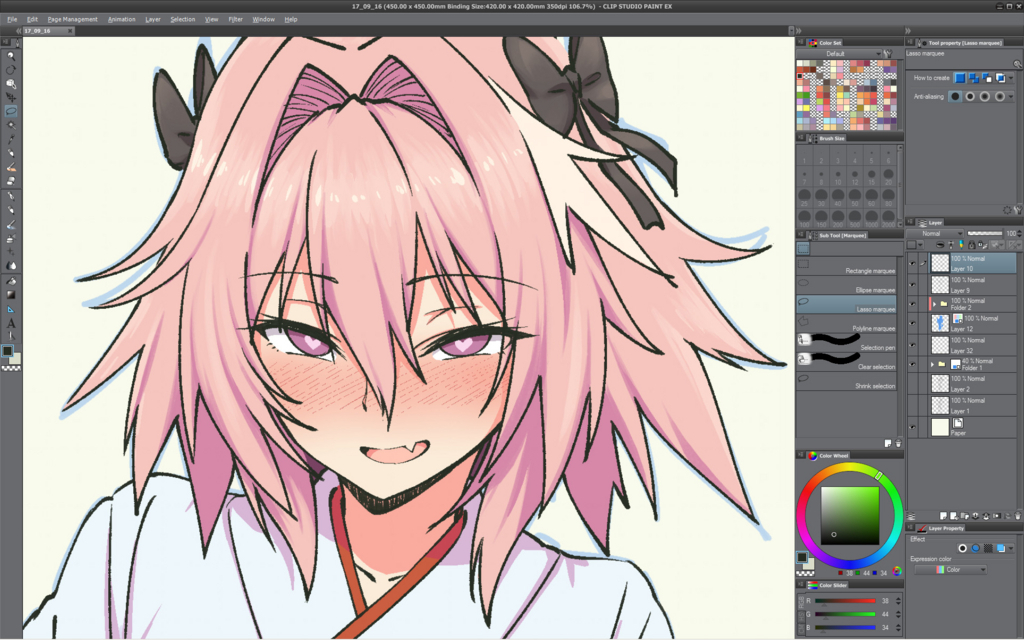Click the Tool property wrench settings icon
The height and width of the screenshot is (640, 1024).
[x=1017, y=210]
